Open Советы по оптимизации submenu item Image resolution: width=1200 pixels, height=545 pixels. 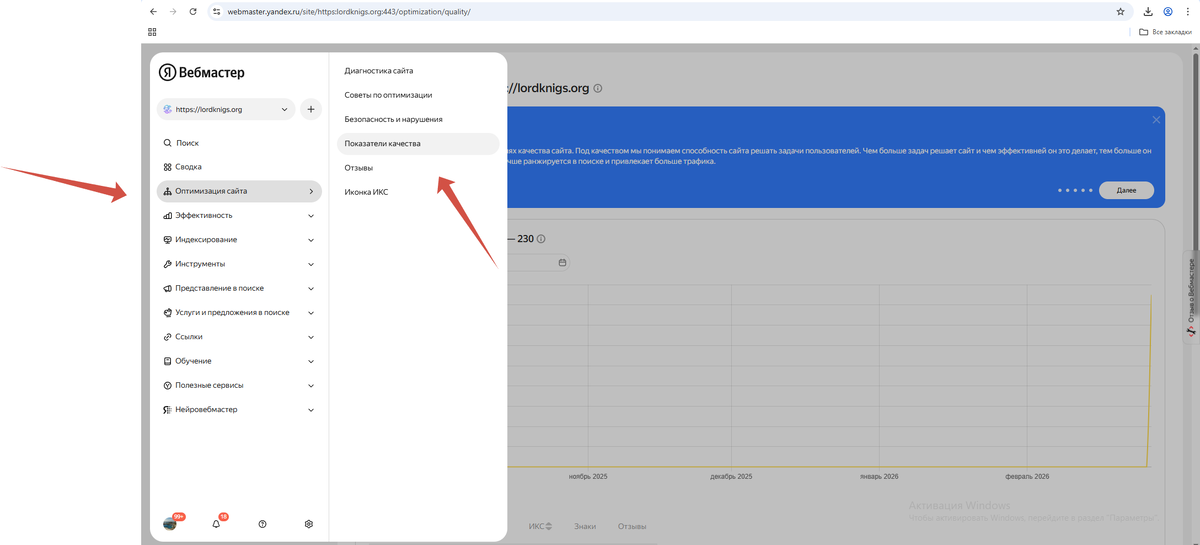click(418, 95)
